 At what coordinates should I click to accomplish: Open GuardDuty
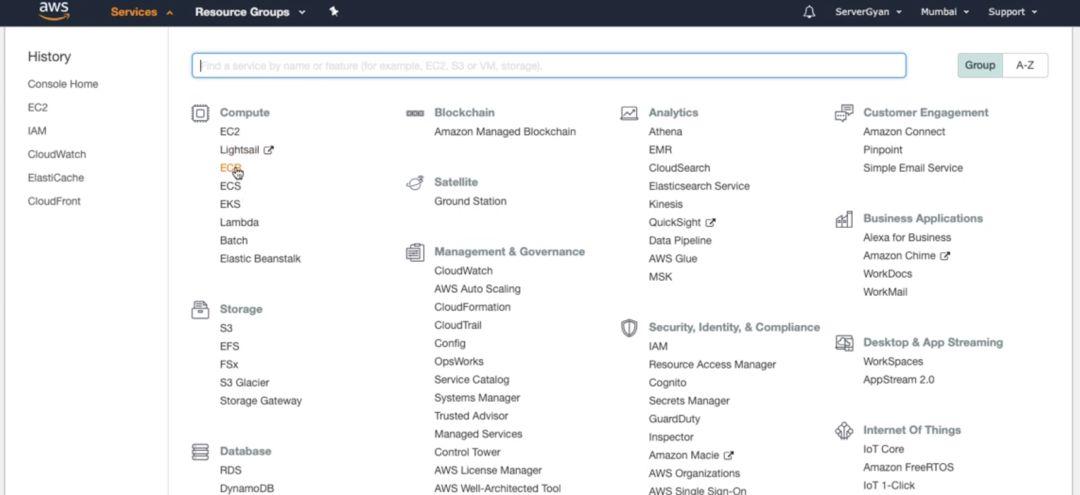pos(674,419)
